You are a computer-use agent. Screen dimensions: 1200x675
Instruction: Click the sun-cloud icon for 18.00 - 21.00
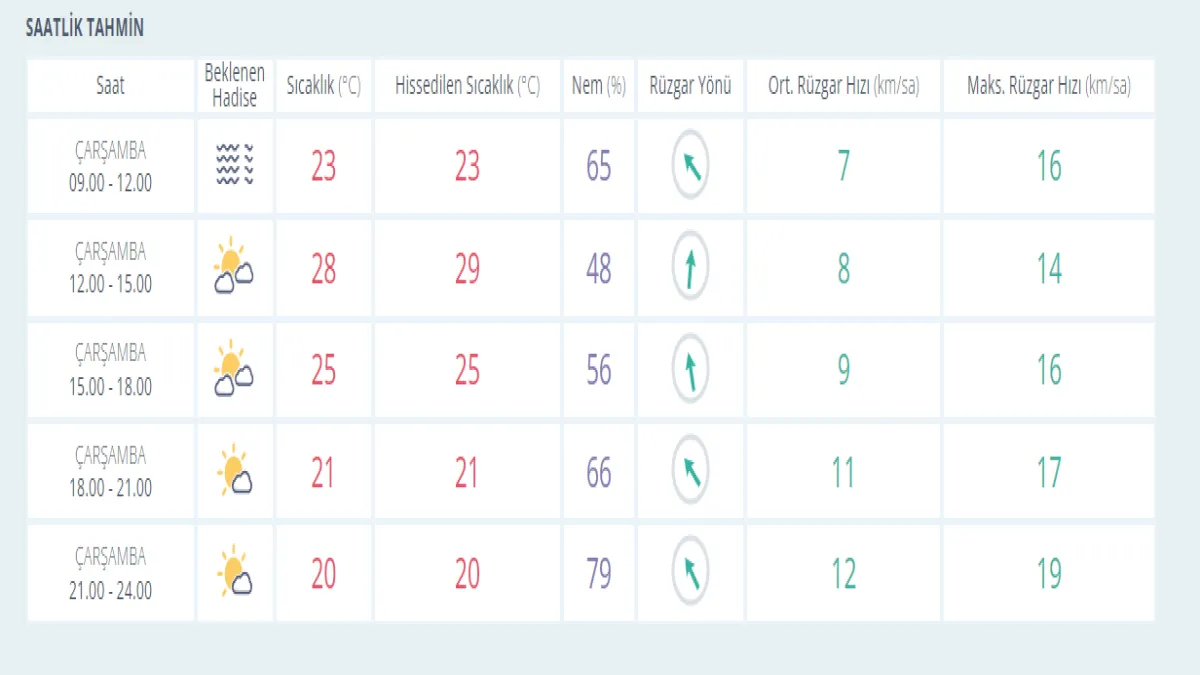(x=234, y=471)
